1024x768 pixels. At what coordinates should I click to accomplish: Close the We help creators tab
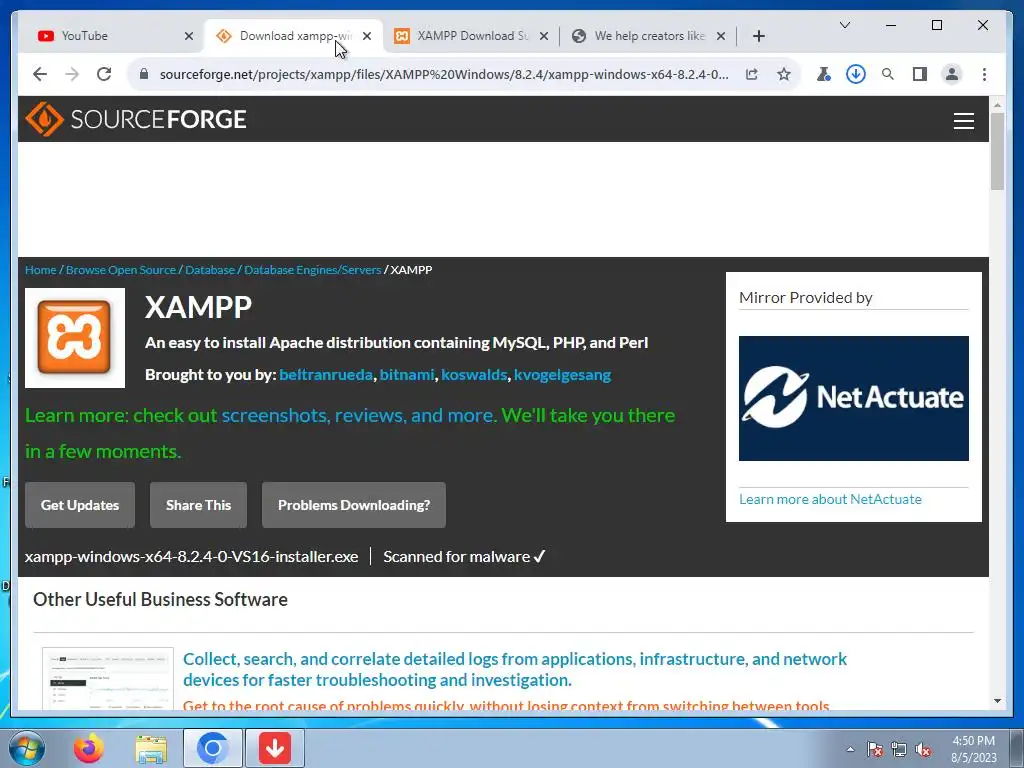720,36
